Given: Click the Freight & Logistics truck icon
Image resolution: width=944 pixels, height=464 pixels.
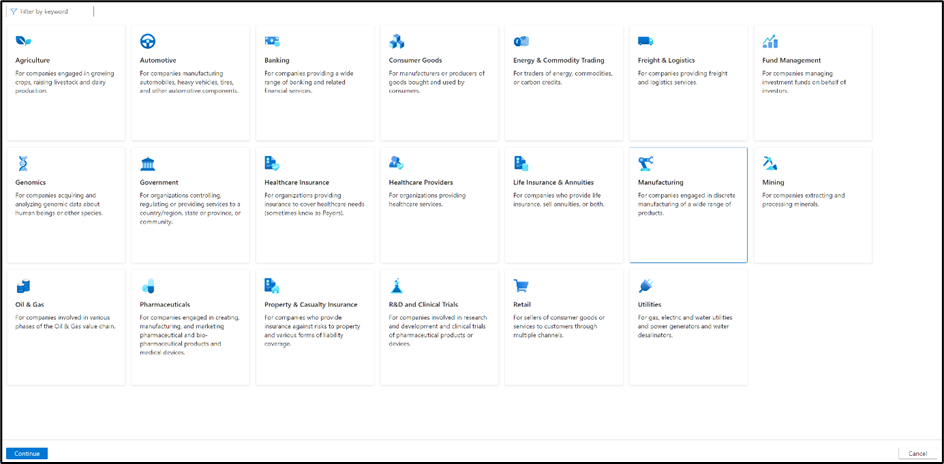Looking at the screenshot, I should [645, 41].
